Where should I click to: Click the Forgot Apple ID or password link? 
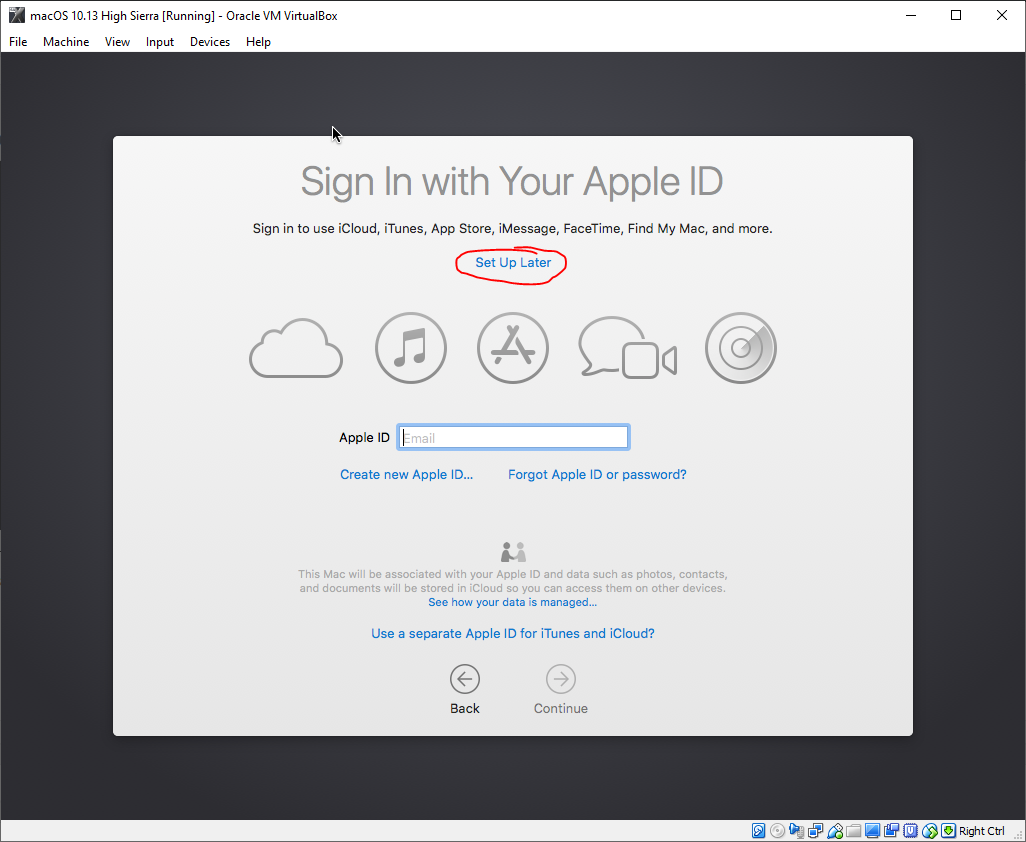(x=597, y=474)
